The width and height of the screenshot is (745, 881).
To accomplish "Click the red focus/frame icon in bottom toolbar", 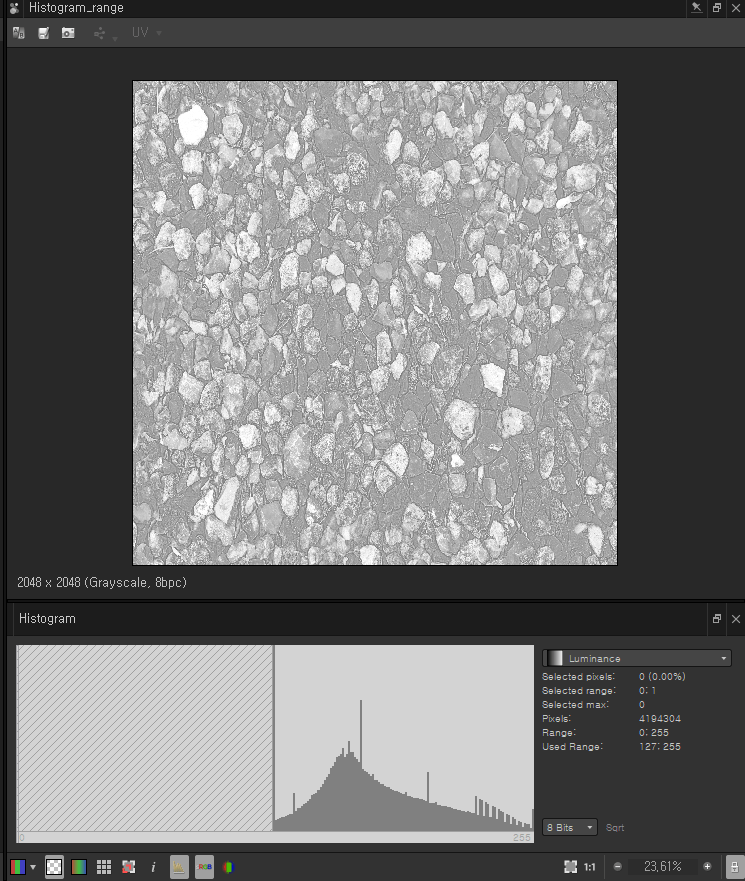I will coord(129,867).
